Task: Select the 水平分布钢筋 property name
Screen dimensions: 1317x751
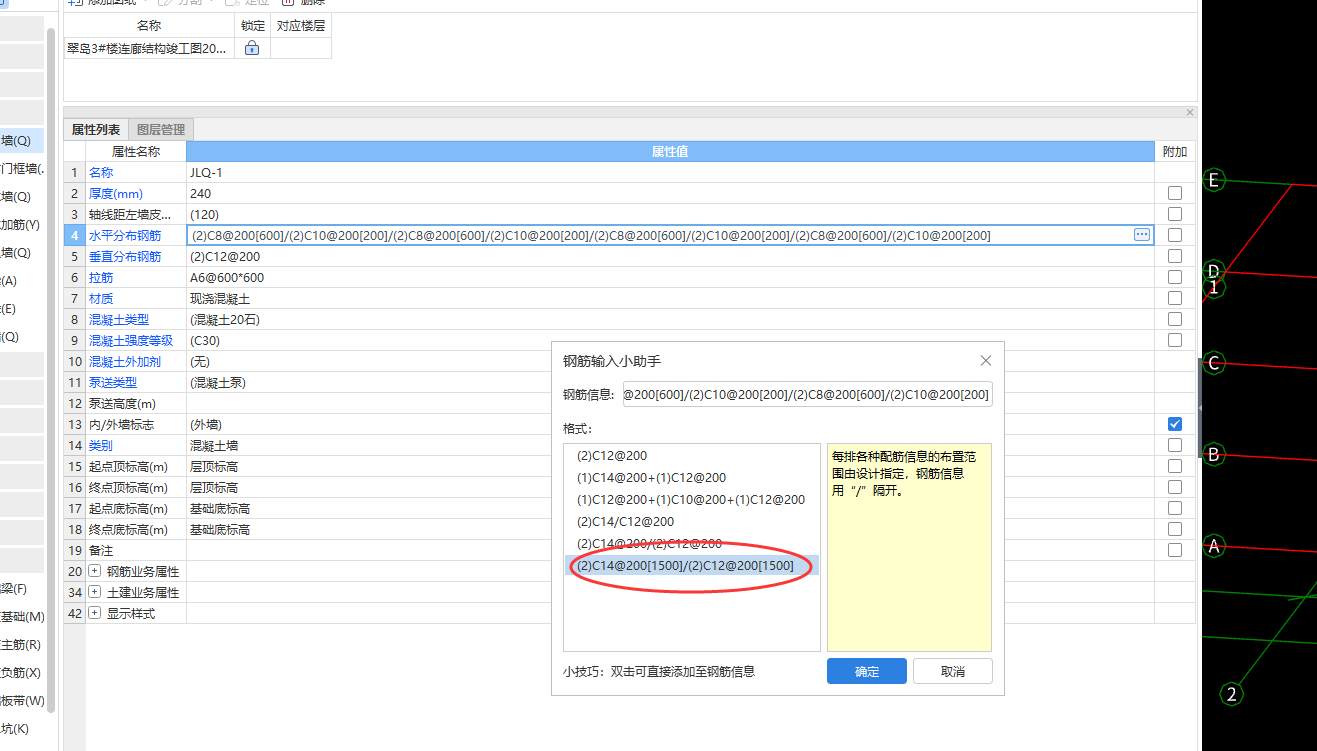Action: pyautogui.click(x=124, y=235)
